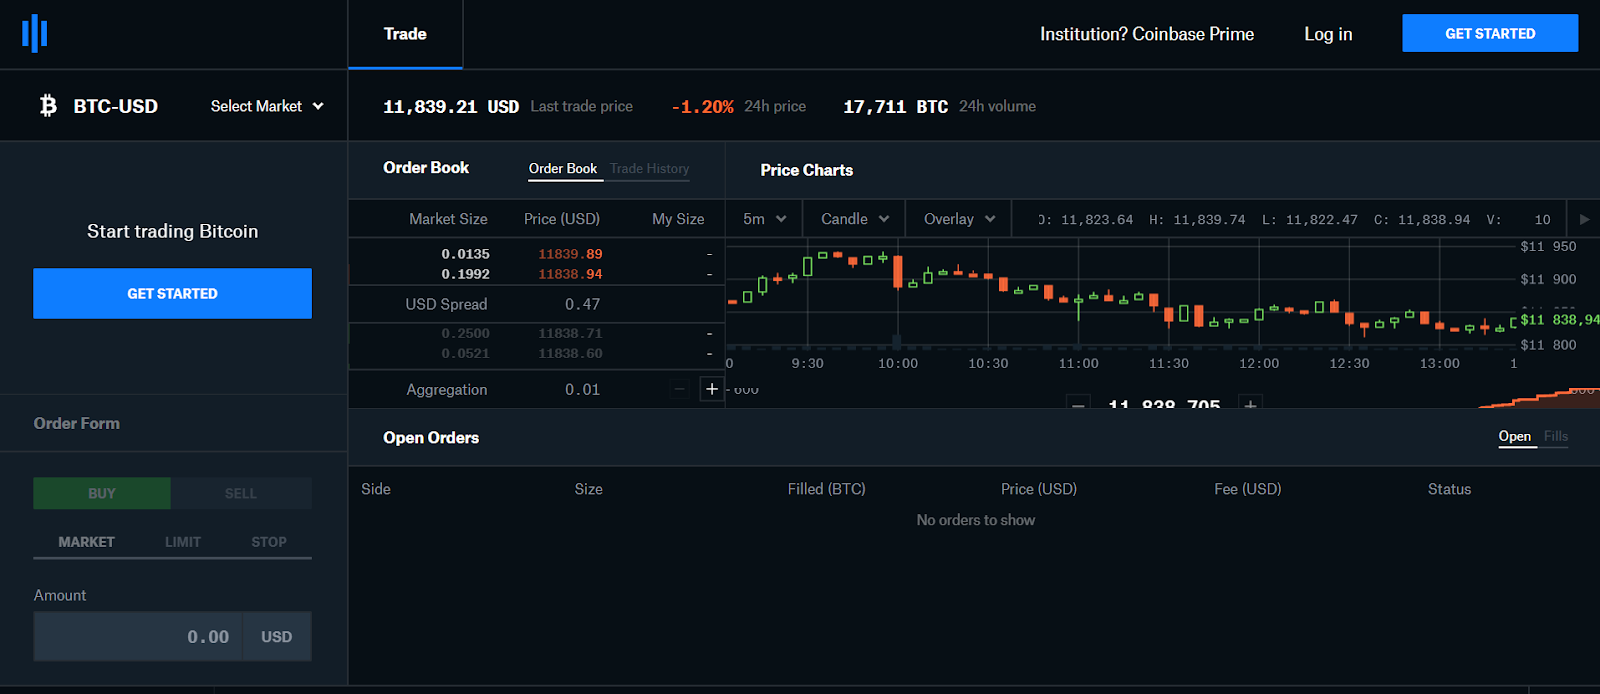Image resolution: width=1600 pixels, height=694 pixels.
Task: Select the BUY toggle in Order Form
Action: 102,493
